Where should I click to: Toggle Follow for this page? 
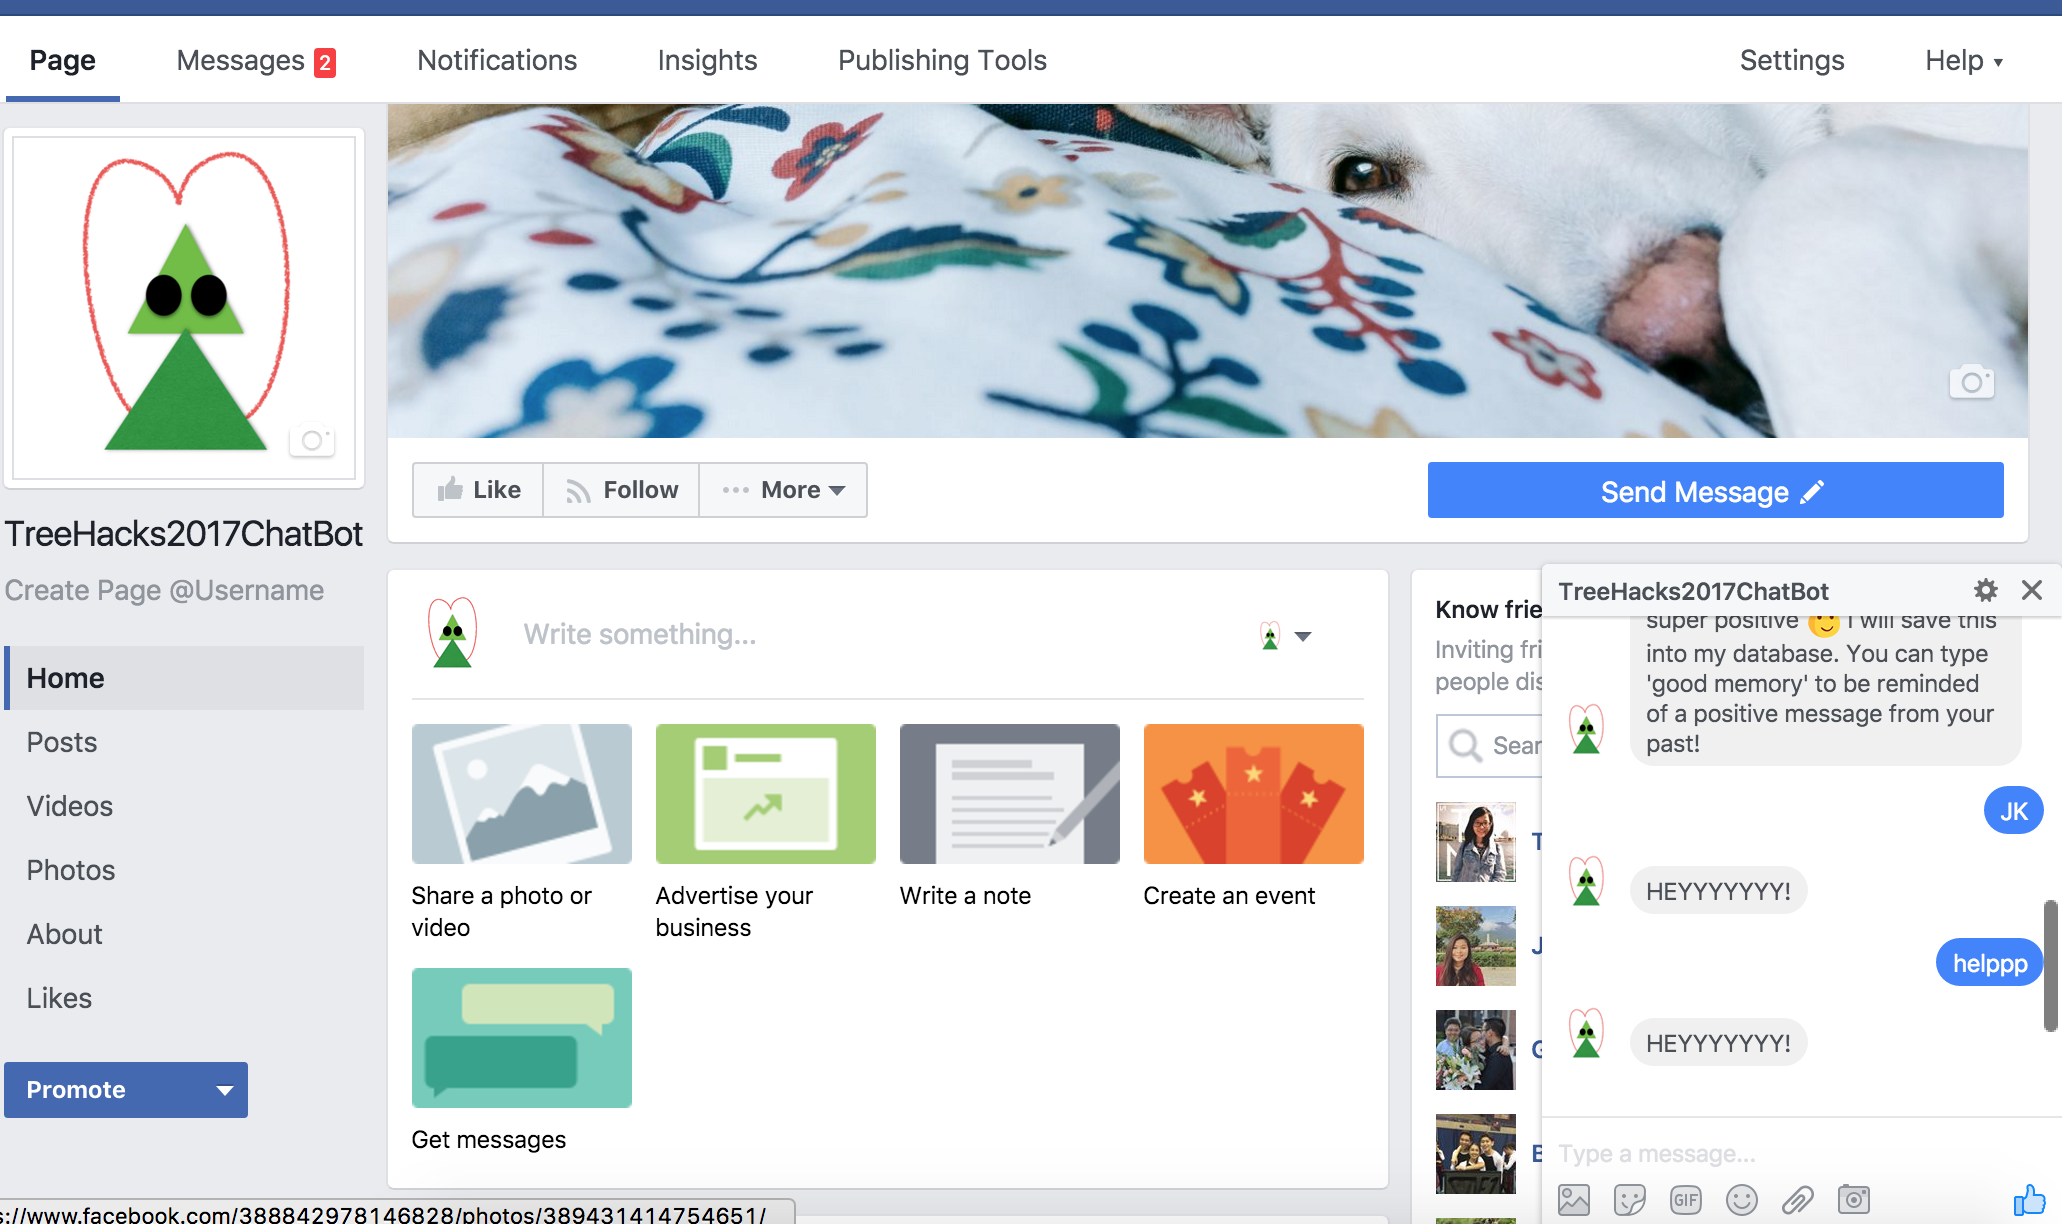coord(621,490)
